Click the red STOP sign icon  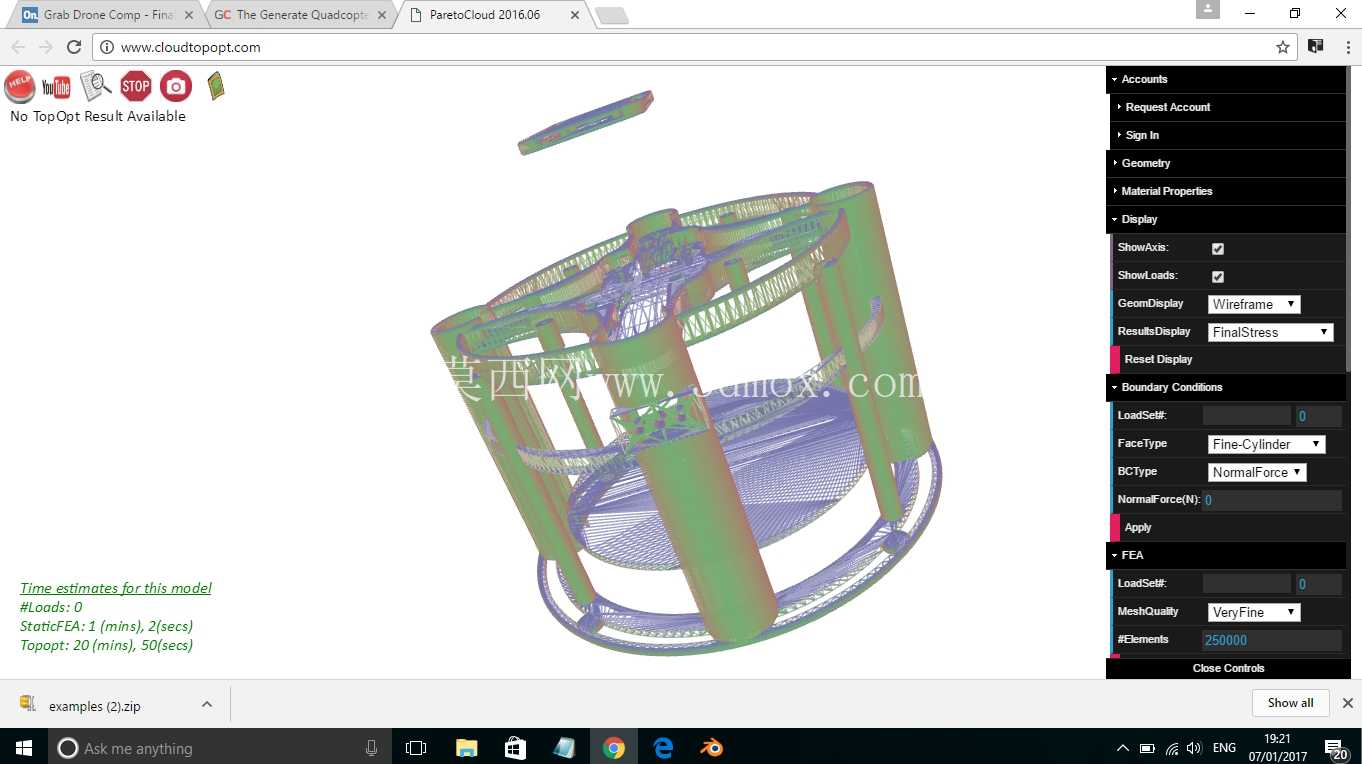[136, 86]
